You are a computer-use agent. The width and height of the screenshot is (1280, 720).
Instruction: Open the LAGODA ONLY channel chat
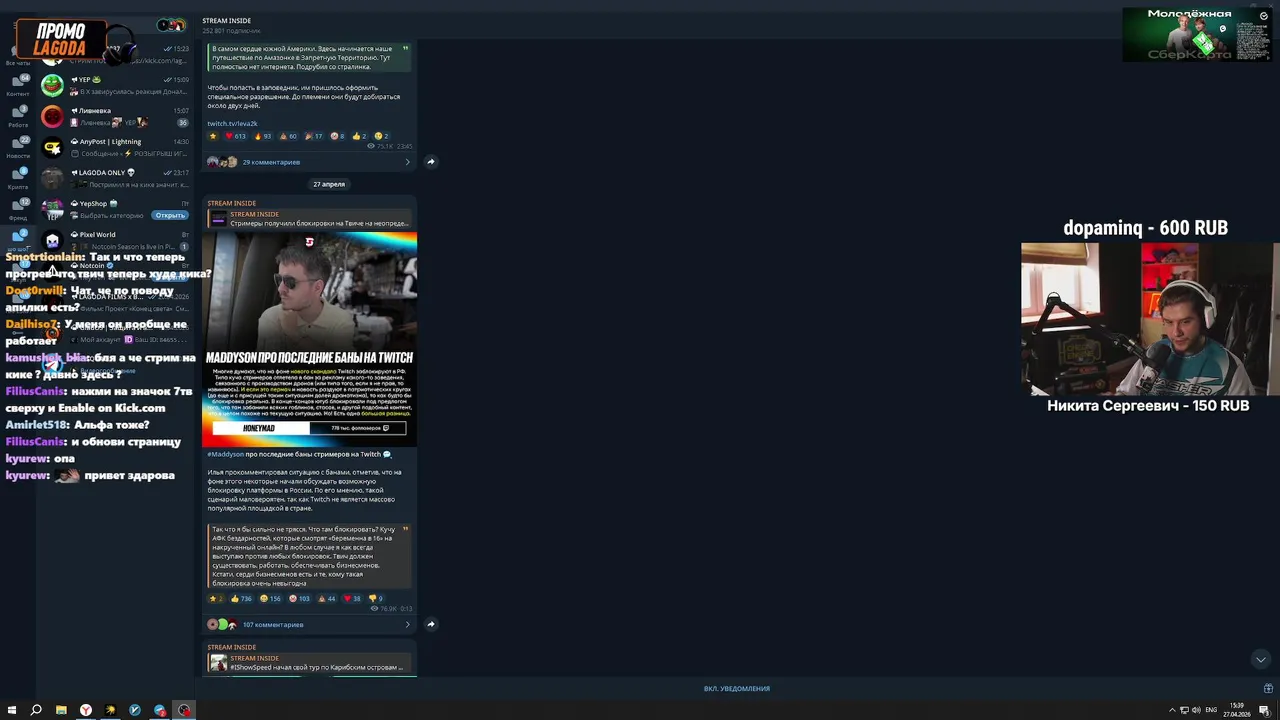coord(115,178)
